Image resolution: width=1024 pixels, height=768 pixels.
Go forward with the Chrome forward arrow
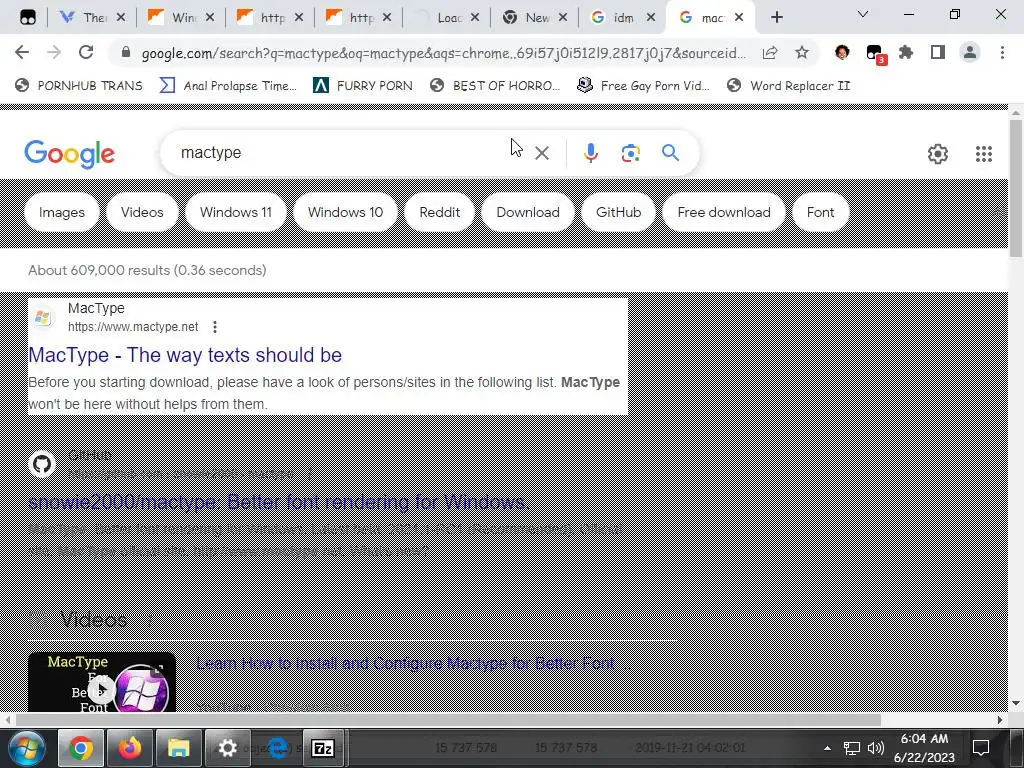[54, 52]
